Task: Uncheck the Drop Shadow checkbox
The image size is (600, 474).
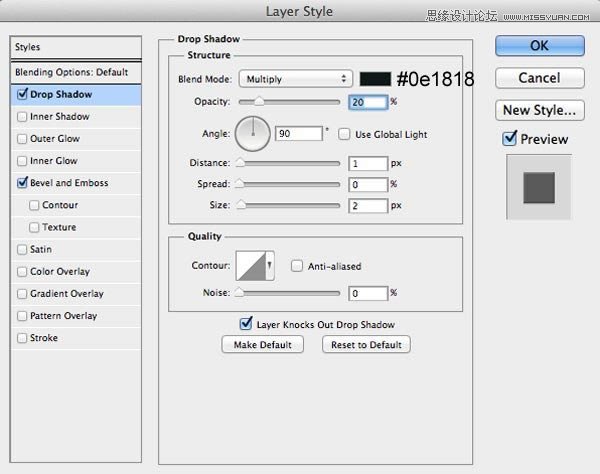Action: point(22,94)
